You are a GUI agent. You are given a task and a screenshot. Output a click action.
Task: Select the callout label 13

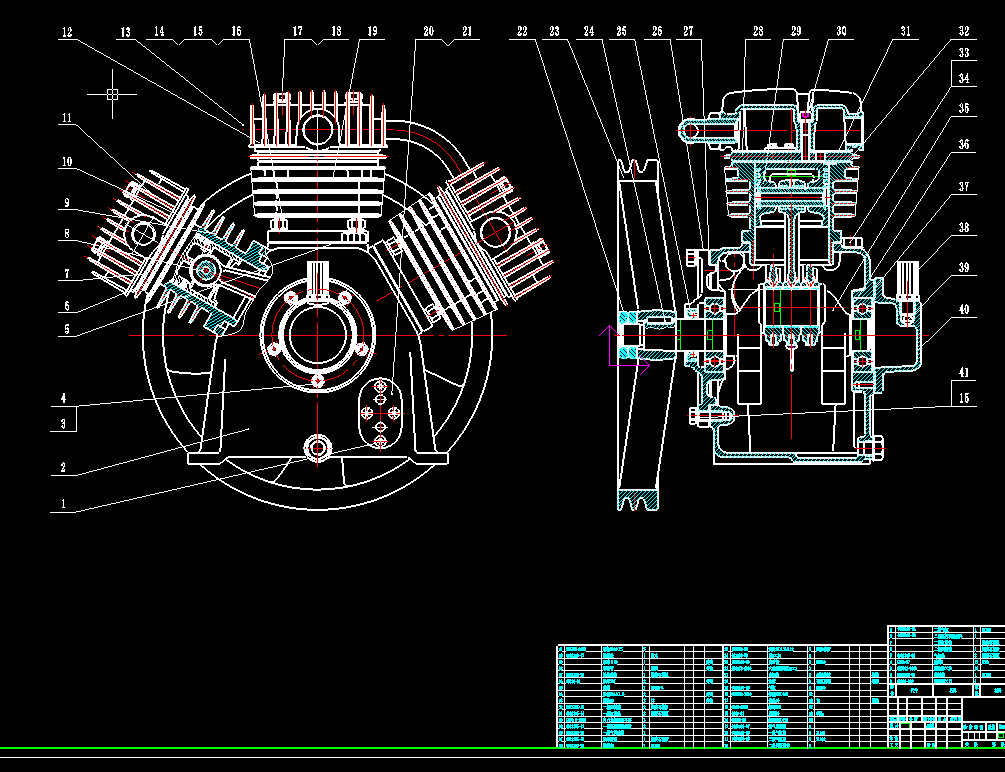[125, 31]
